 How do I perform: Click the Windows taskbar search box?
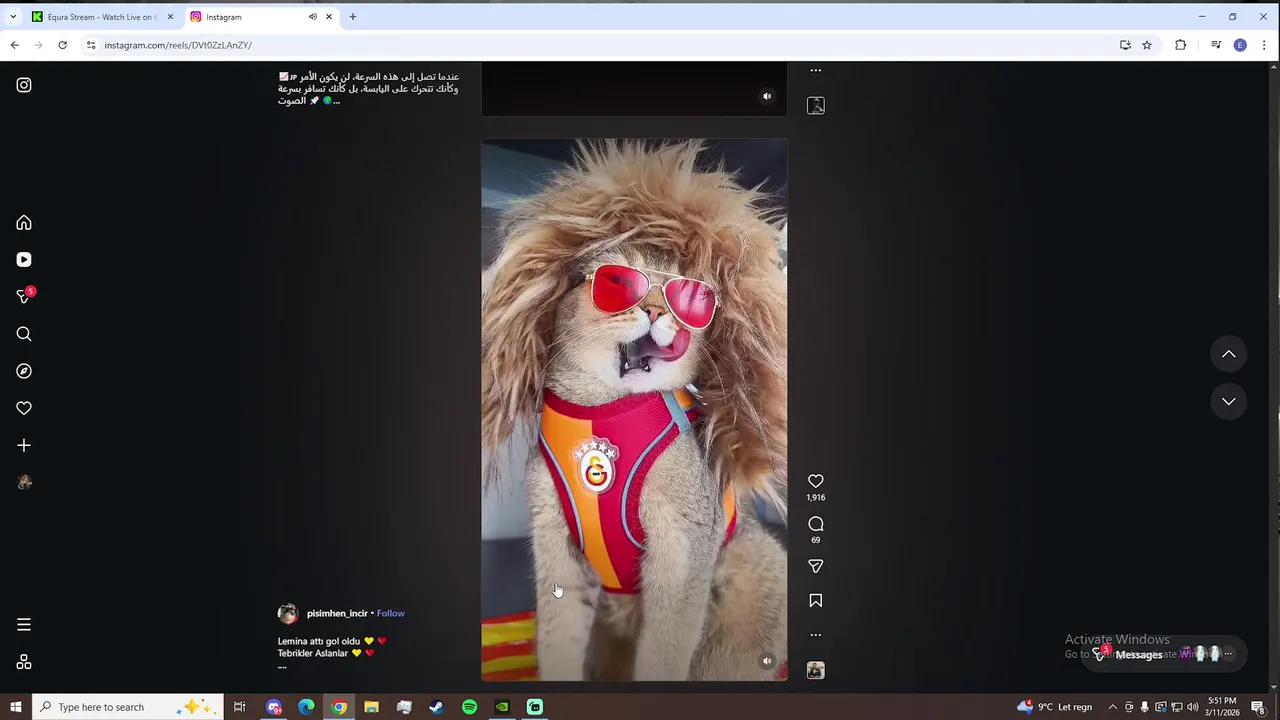[x=127, y=707]
